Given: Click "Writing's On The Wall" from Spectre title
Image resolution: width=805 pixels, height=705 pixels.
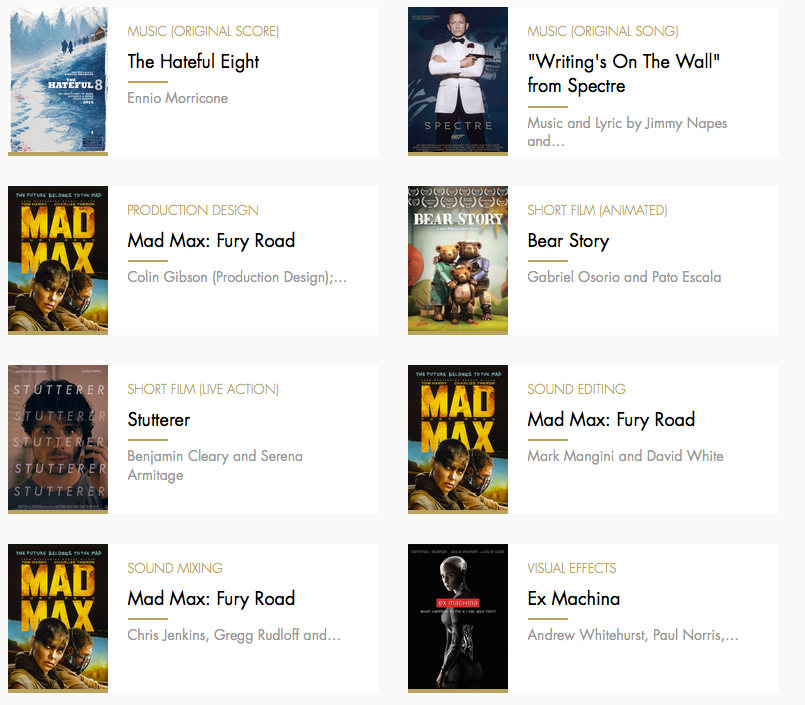Looking at the screenshot, I should point(624,73).
